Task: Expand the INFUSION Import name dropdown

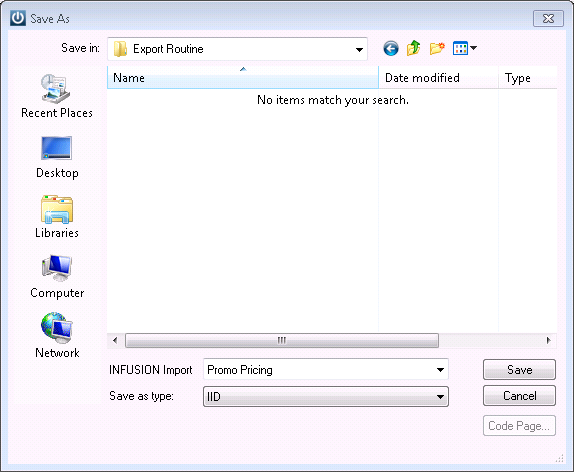Action: 440,370
